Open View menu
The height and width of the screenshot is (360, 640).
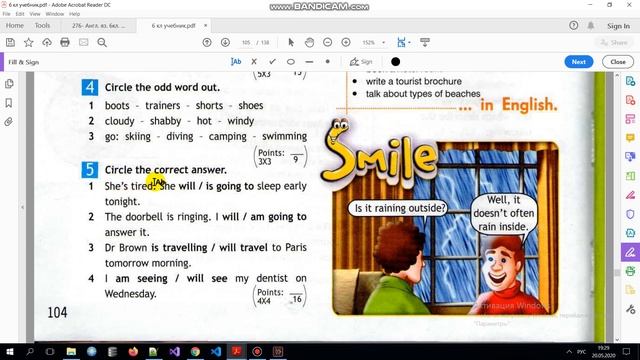tap(35, 14)
